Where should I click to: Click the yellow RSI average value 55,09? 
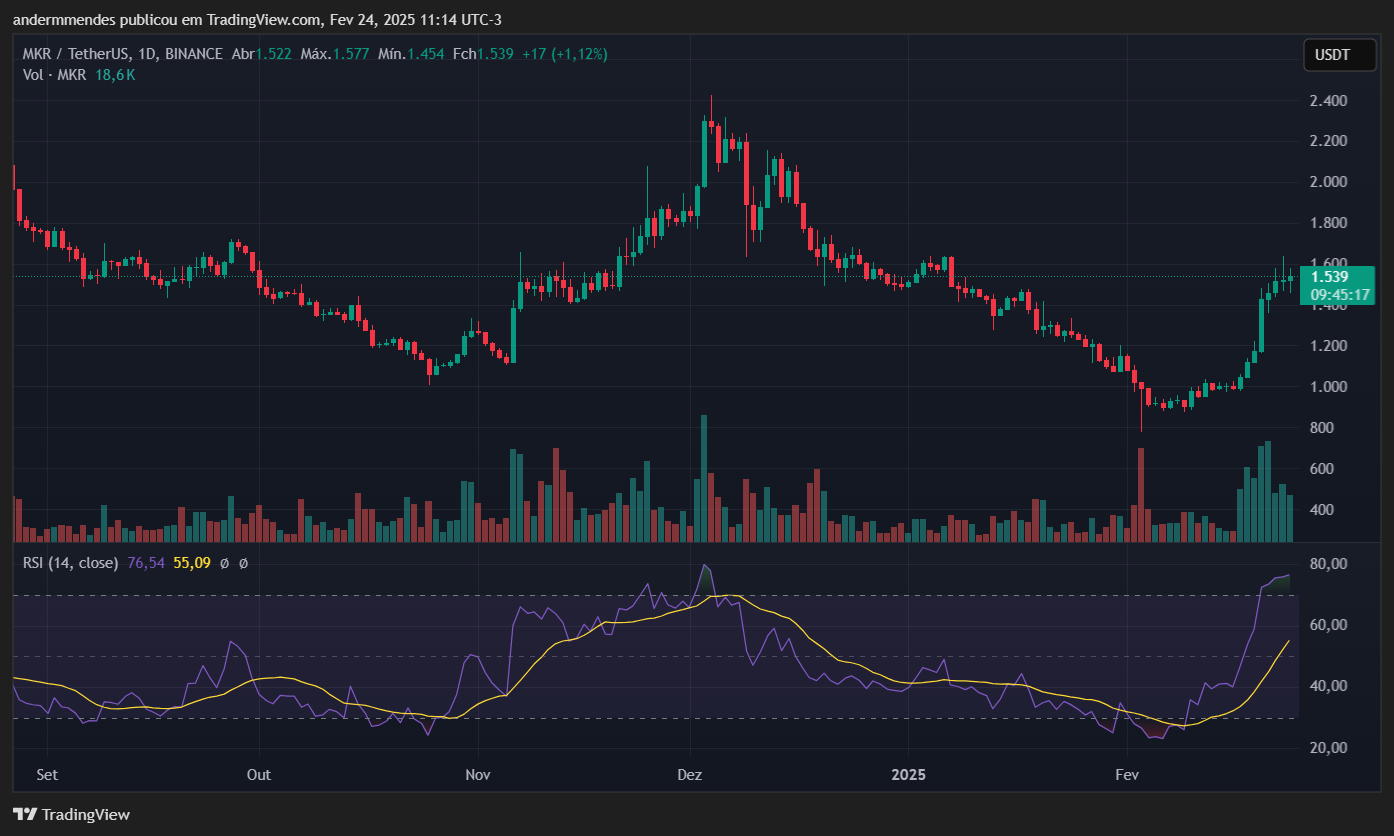click(192, 563)
